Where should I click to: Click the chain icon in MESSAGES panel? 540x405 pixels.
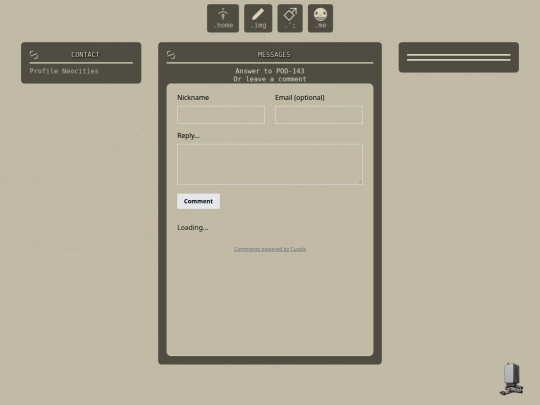(x=171, y=55)
